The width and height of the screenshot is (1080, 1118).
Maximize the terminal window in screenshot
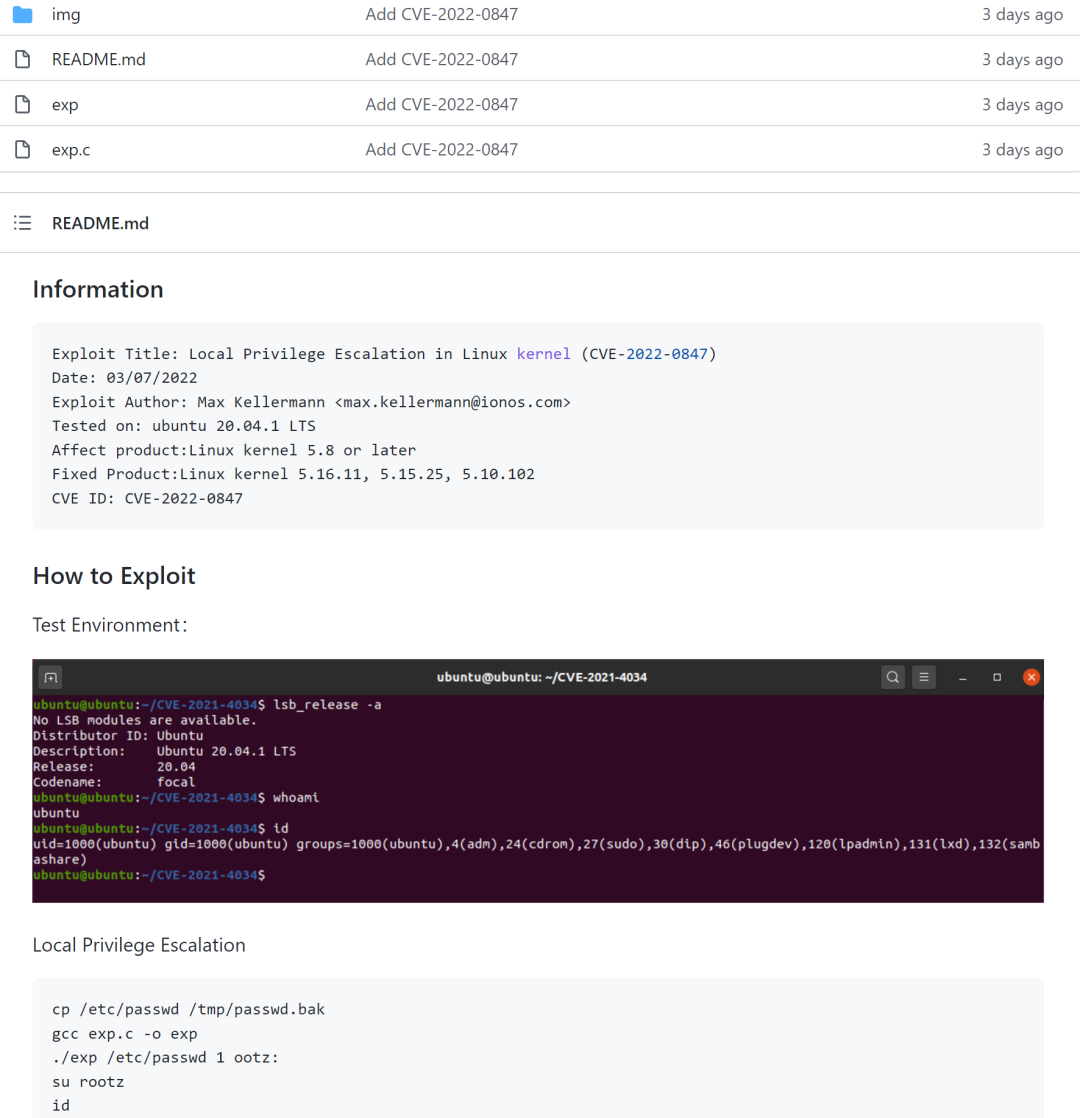pyautogui.click(x=997, y=677)
